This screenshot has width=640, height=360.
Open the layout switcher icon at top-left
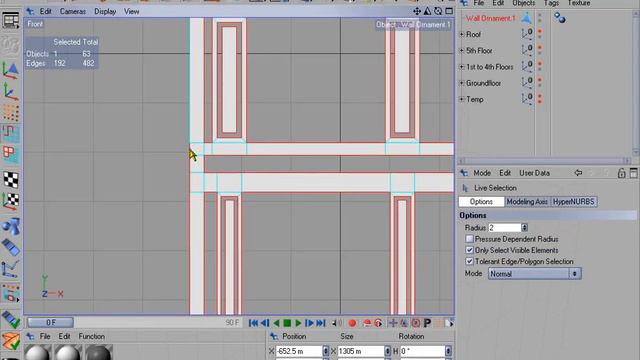point(10,20)
